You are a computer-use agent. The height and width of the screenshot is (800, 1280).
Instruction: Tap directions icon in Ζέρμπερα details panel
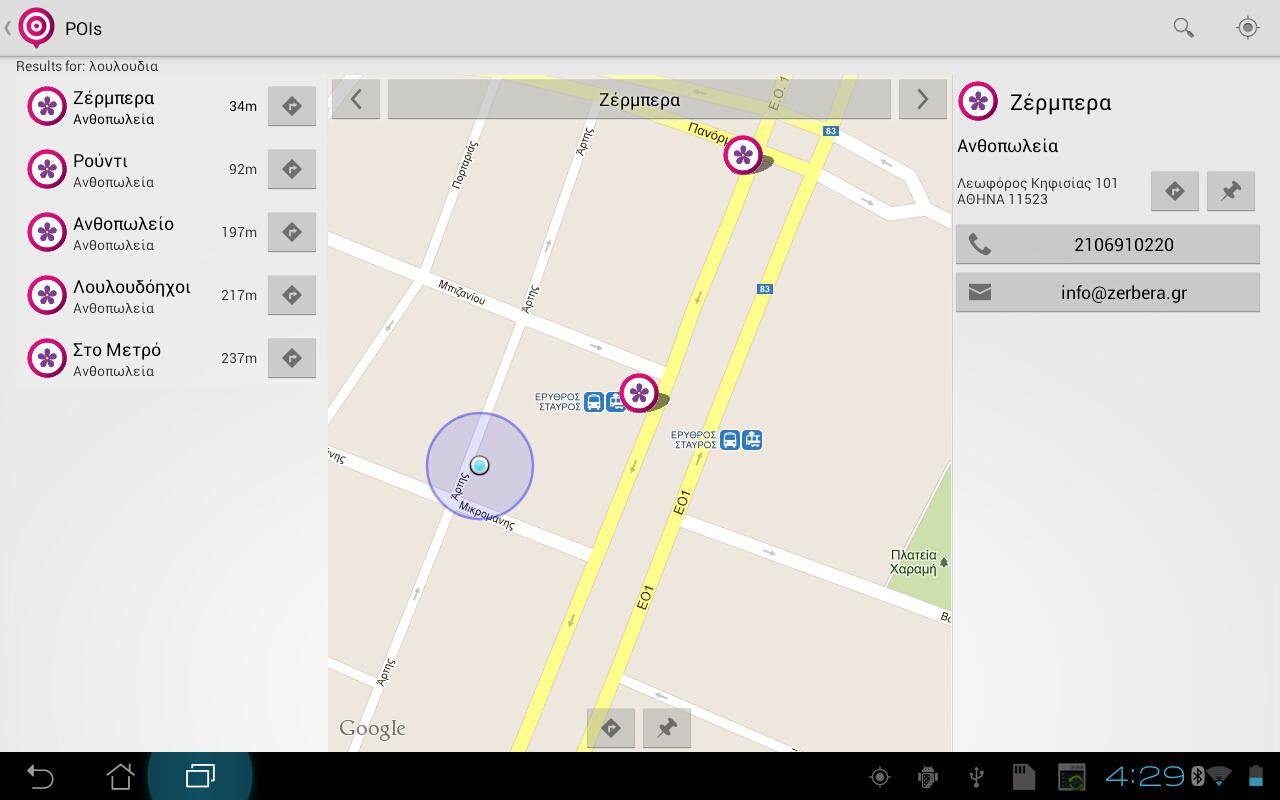[1175, 191]
